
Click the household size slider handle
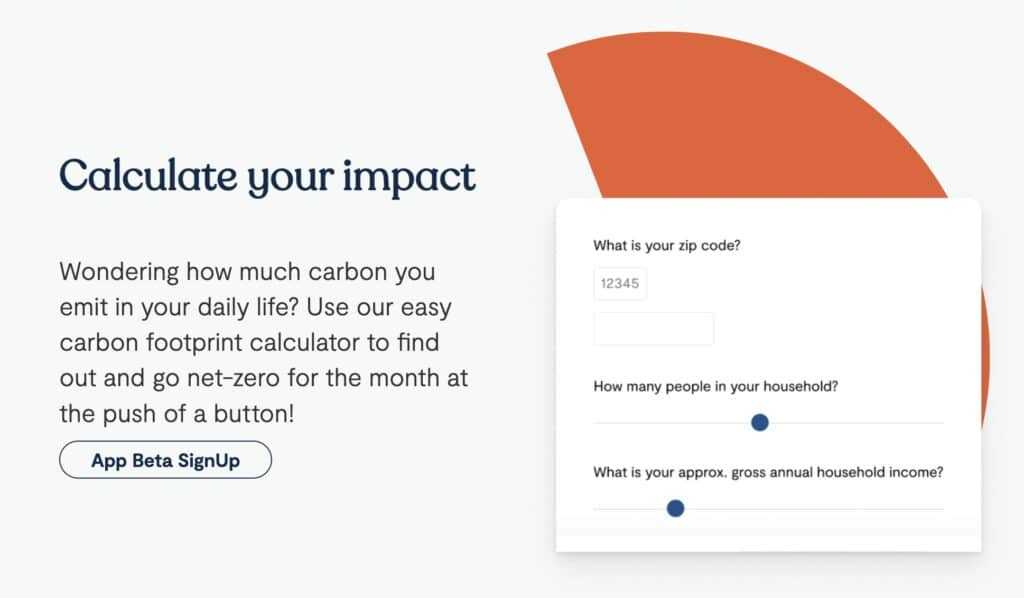pyautogui.click(x=760, y=422)
